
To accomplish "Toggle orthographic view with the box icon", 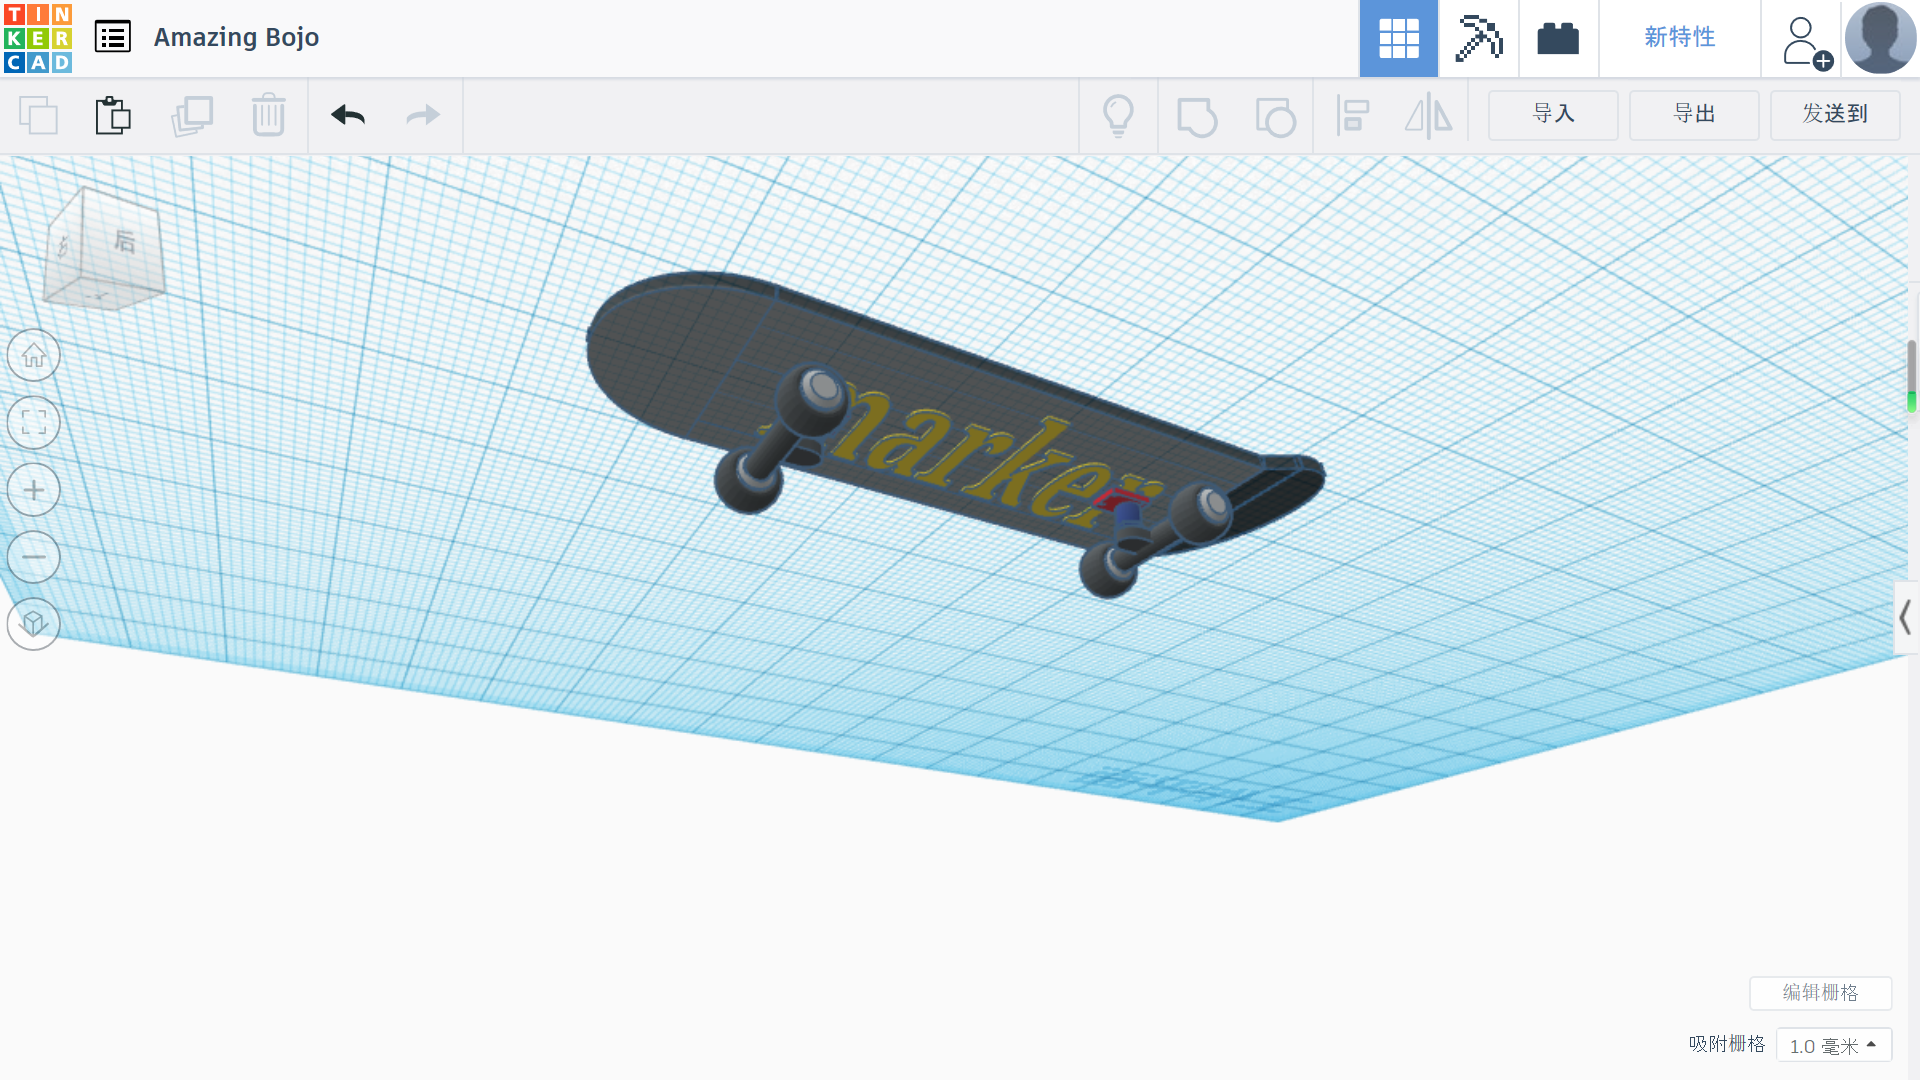I will (x=33, y=623).
